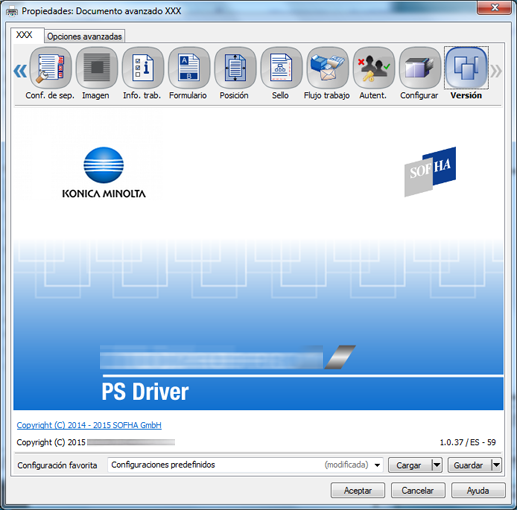Open the Configurar icon

(x=420, y=68)
